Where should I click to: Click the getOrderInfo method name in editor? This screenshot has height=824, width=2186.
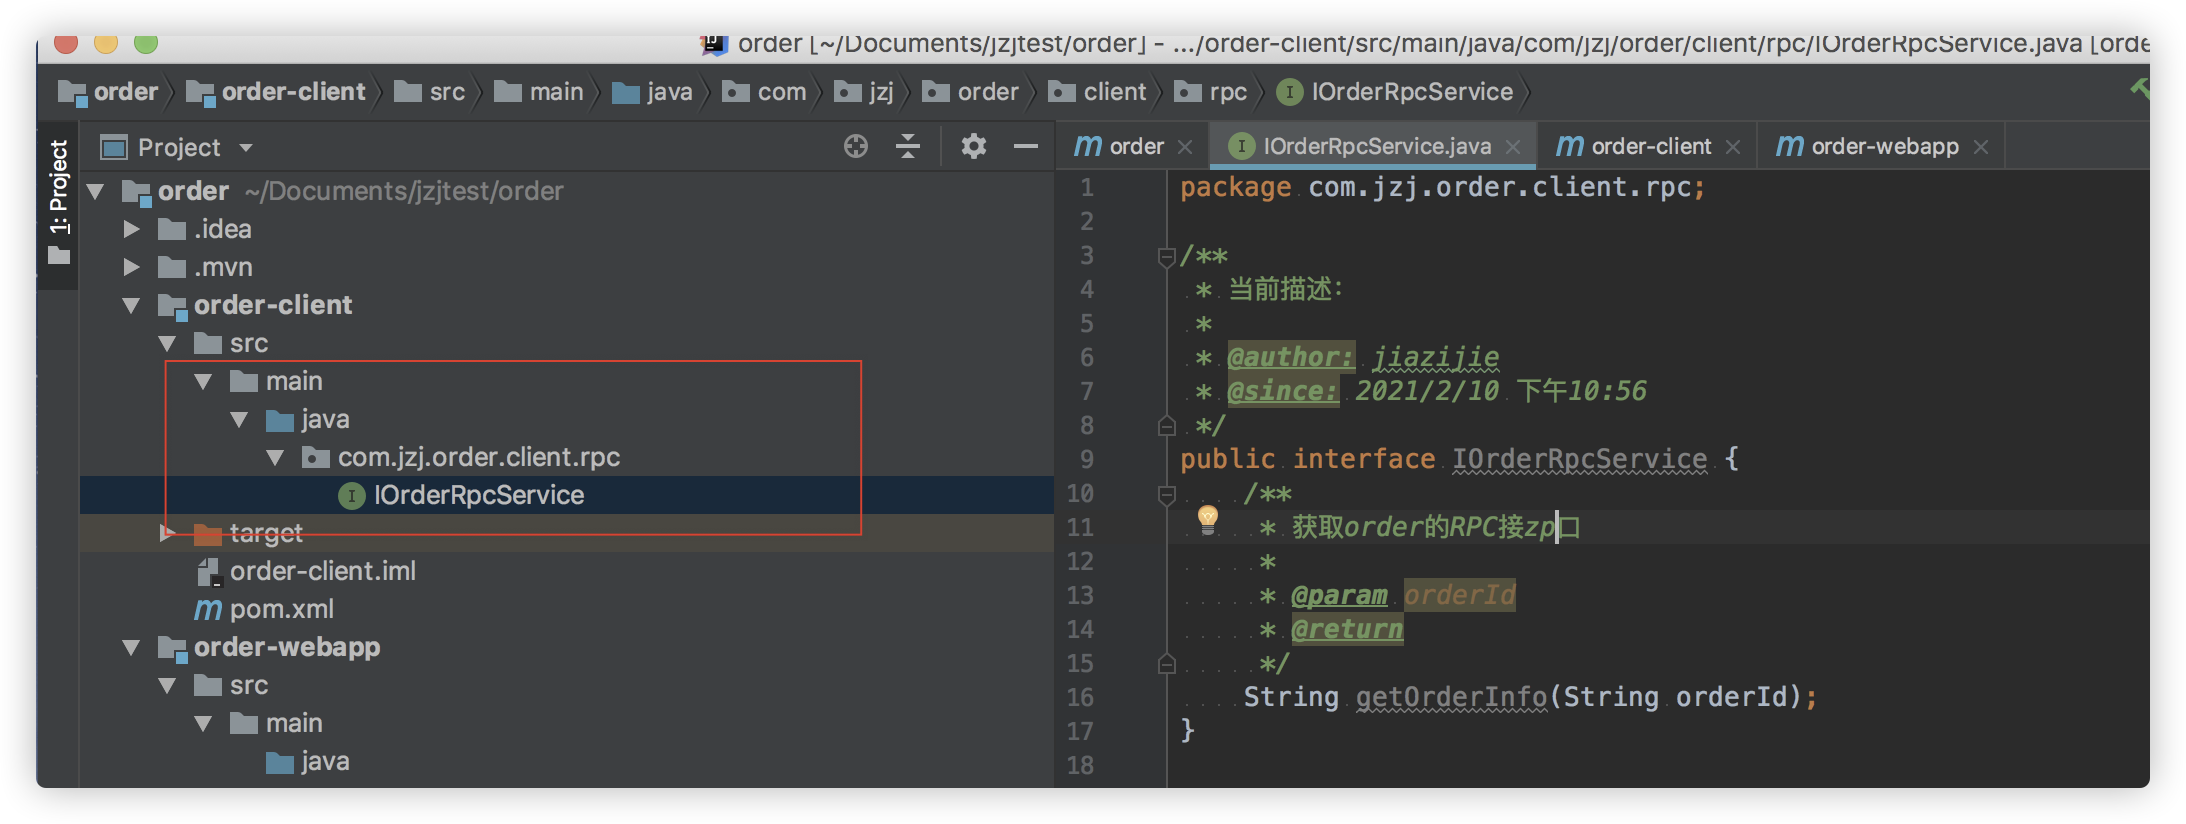click(x=1451, y=698)
